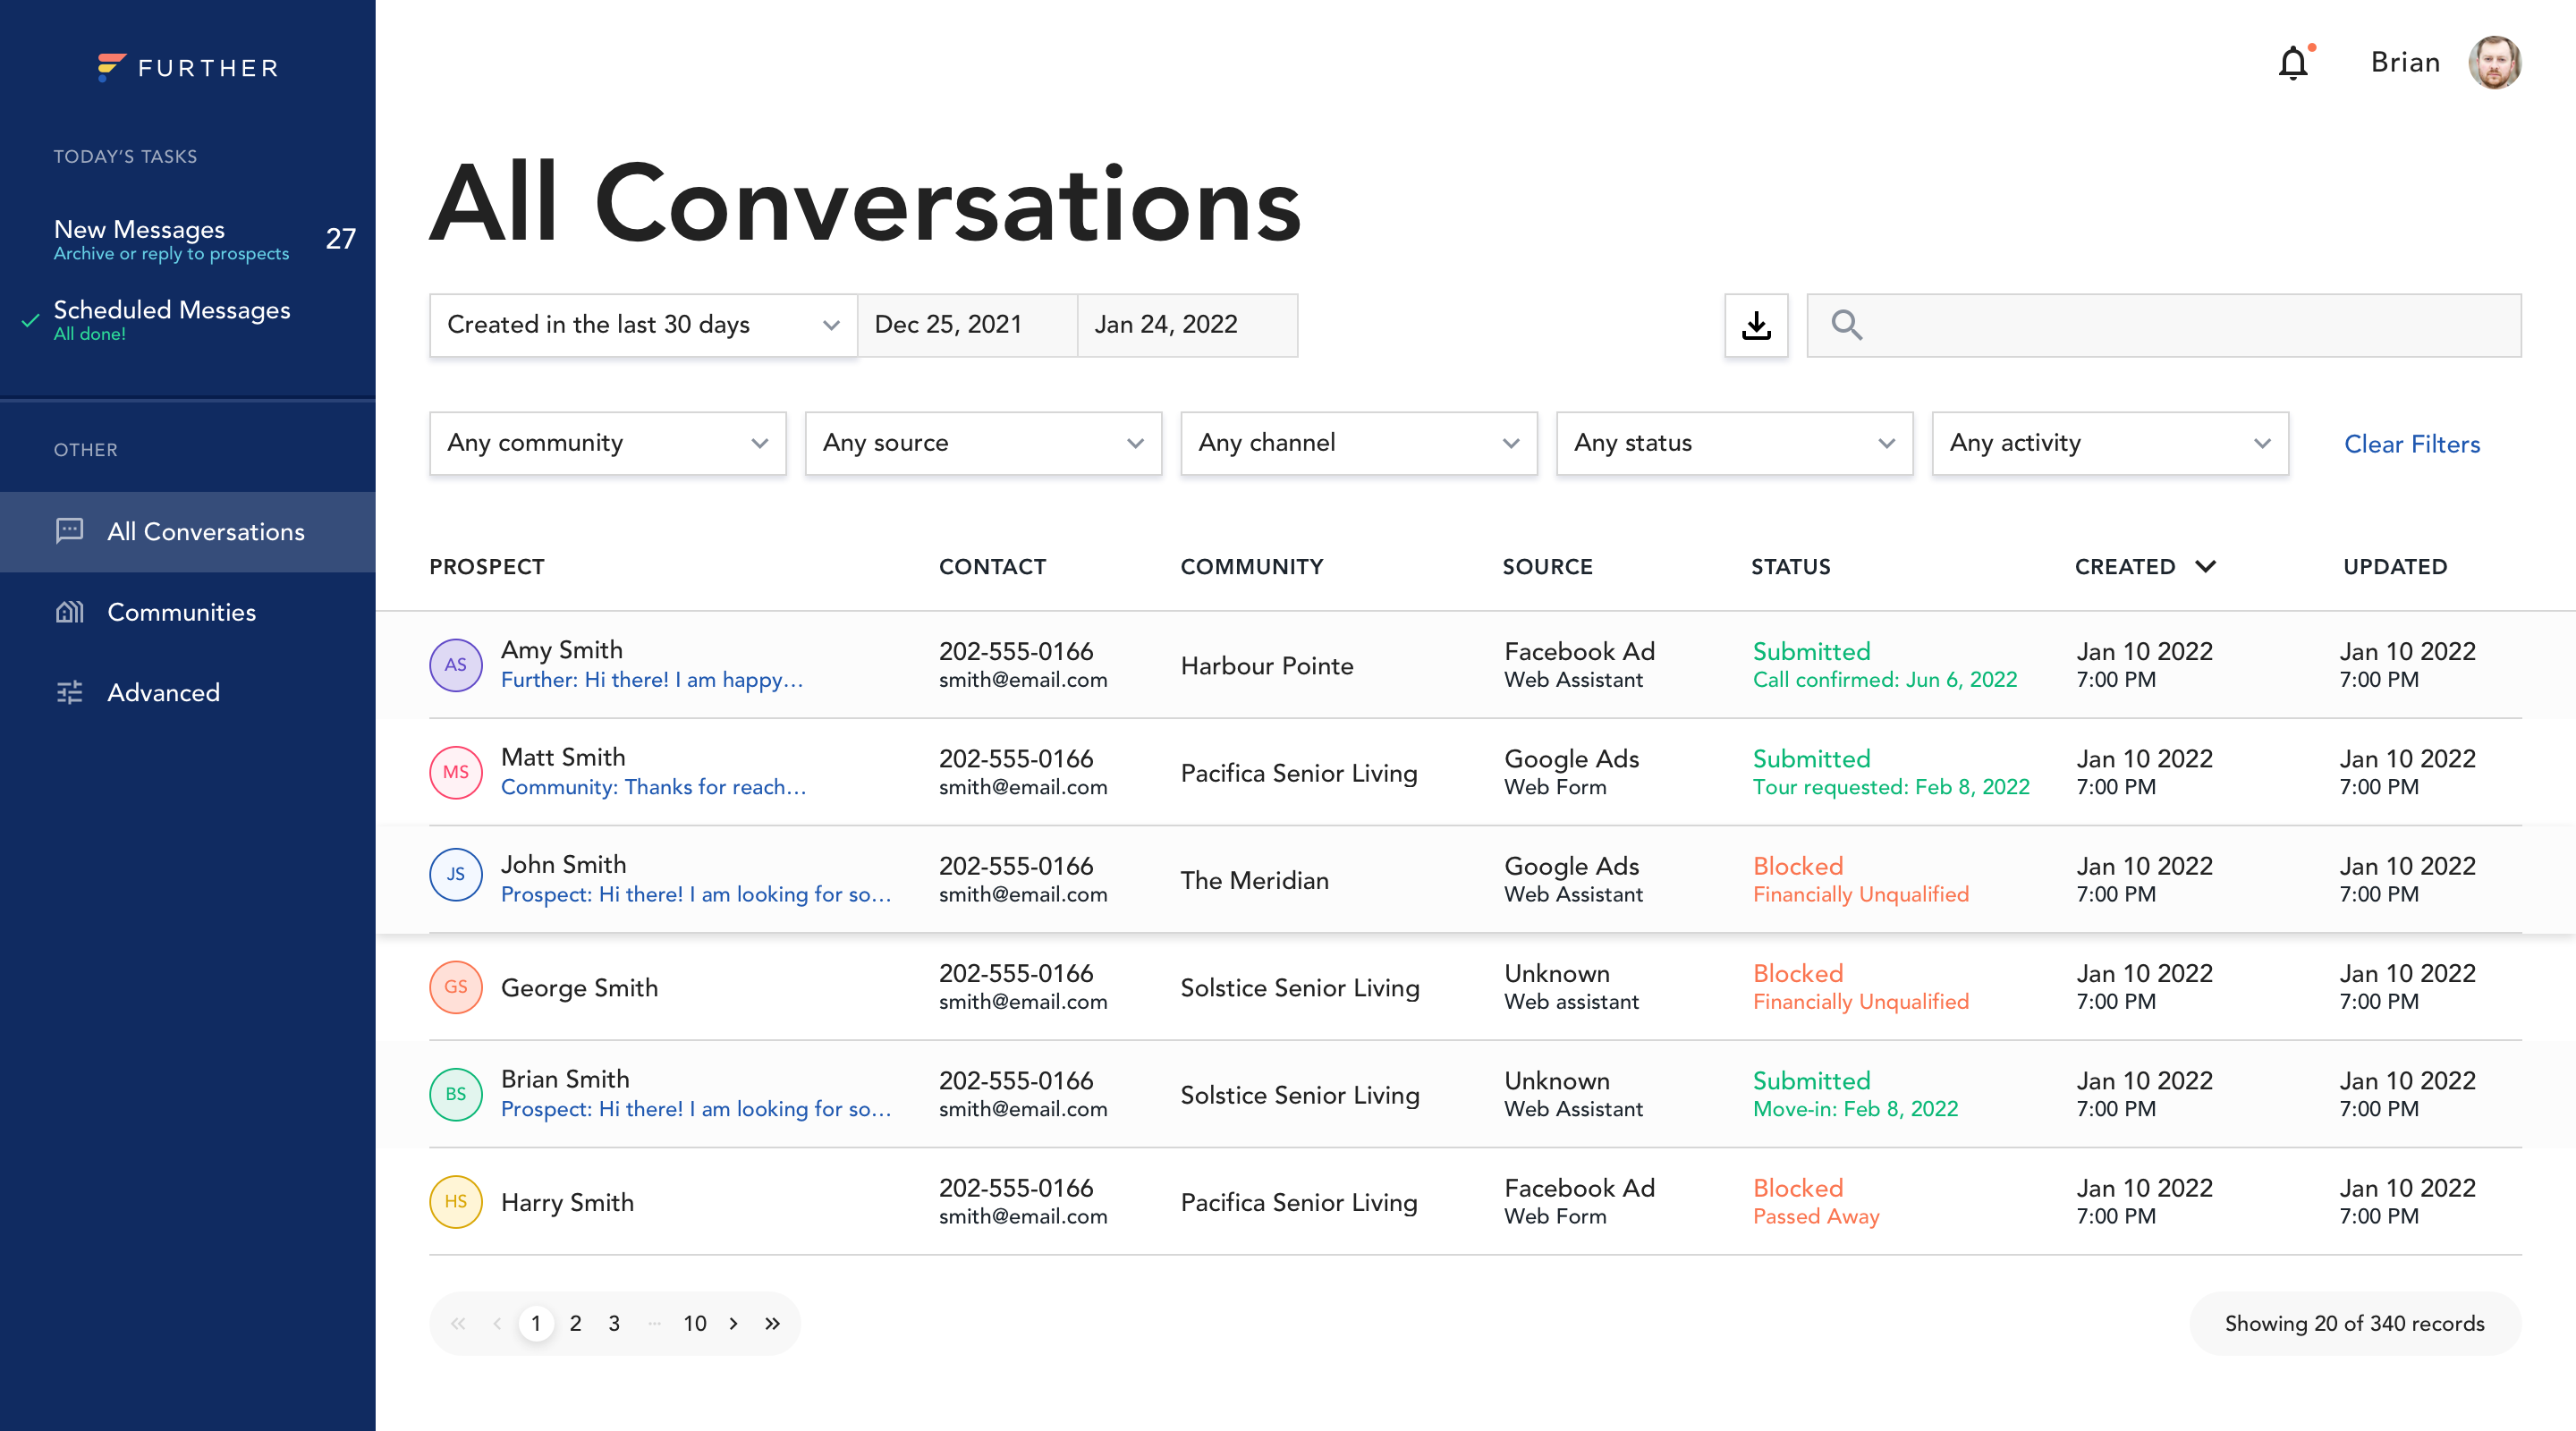Screen dimensions: 2576x1431
Task: Click the 27 new messages count
Action: pyautogui.click(x=341, y=238)
